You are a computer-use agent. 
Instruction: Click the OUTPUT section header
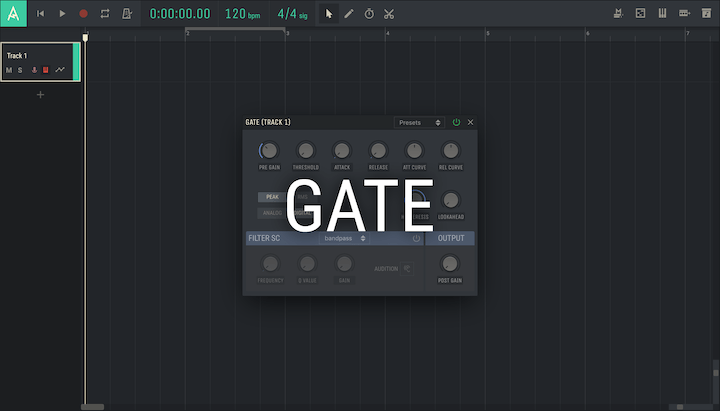[450, 238]
